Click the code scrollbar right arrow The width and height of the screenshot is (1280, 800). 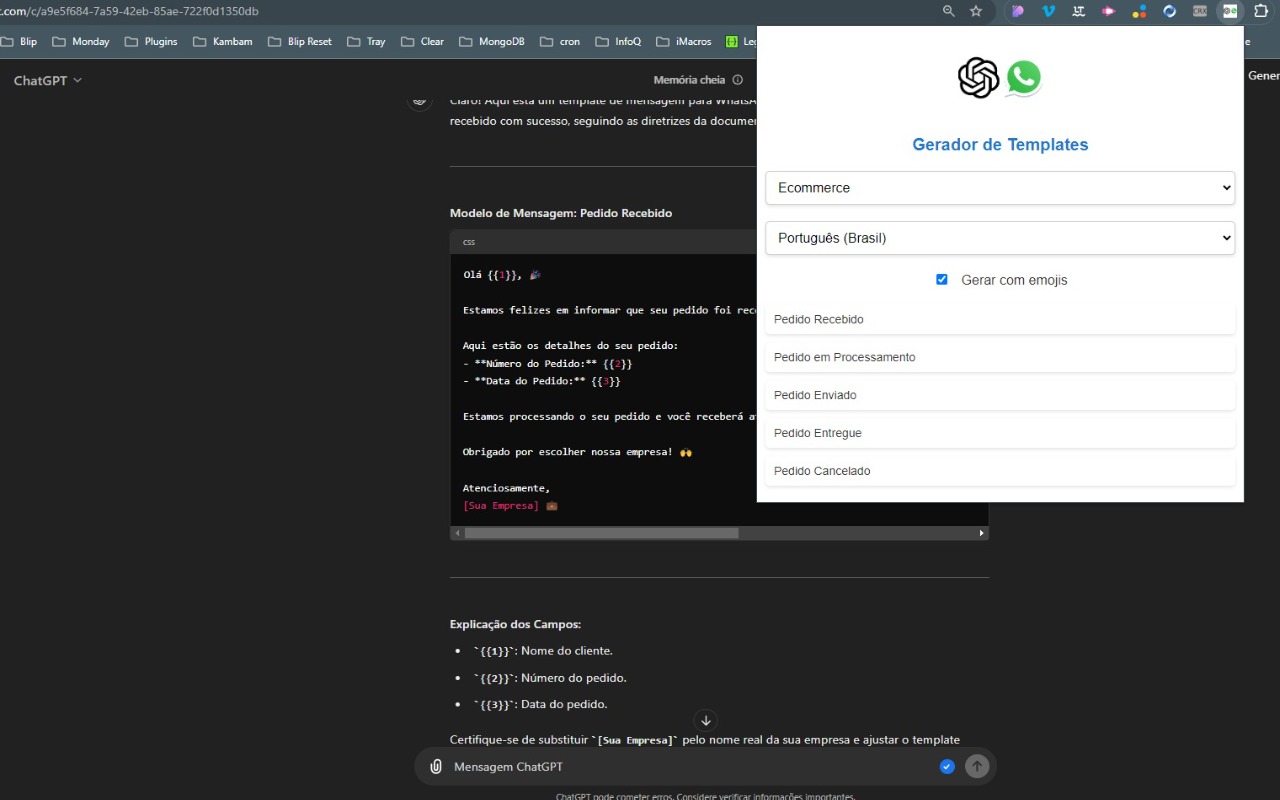[x=982, y=533]
